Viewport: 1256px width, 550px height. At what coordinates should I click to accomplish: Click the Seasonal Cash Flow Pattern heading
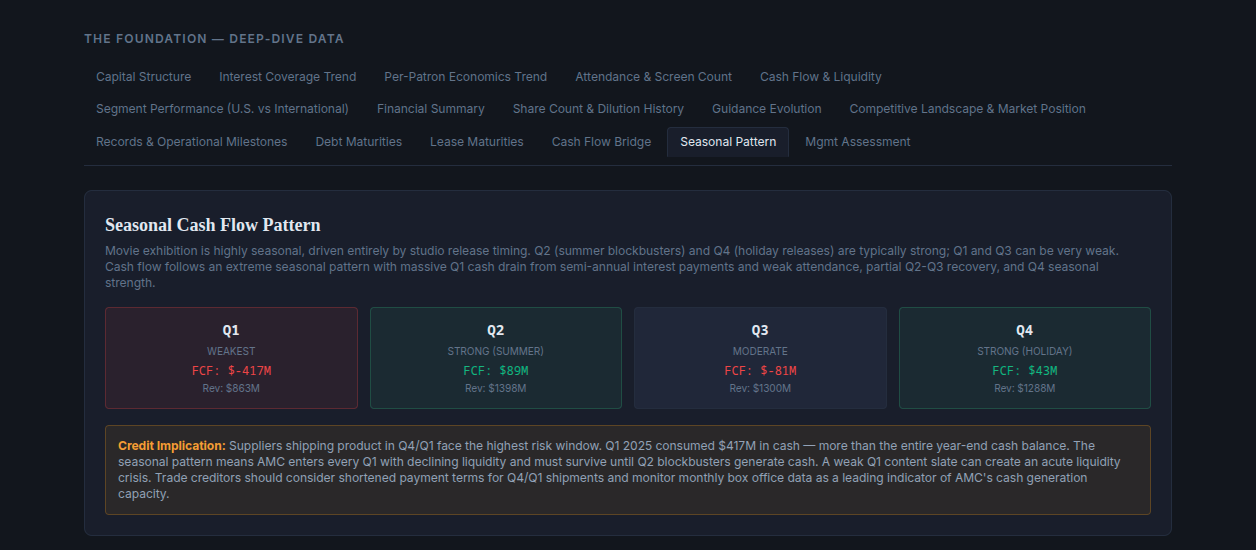[213, 225]
